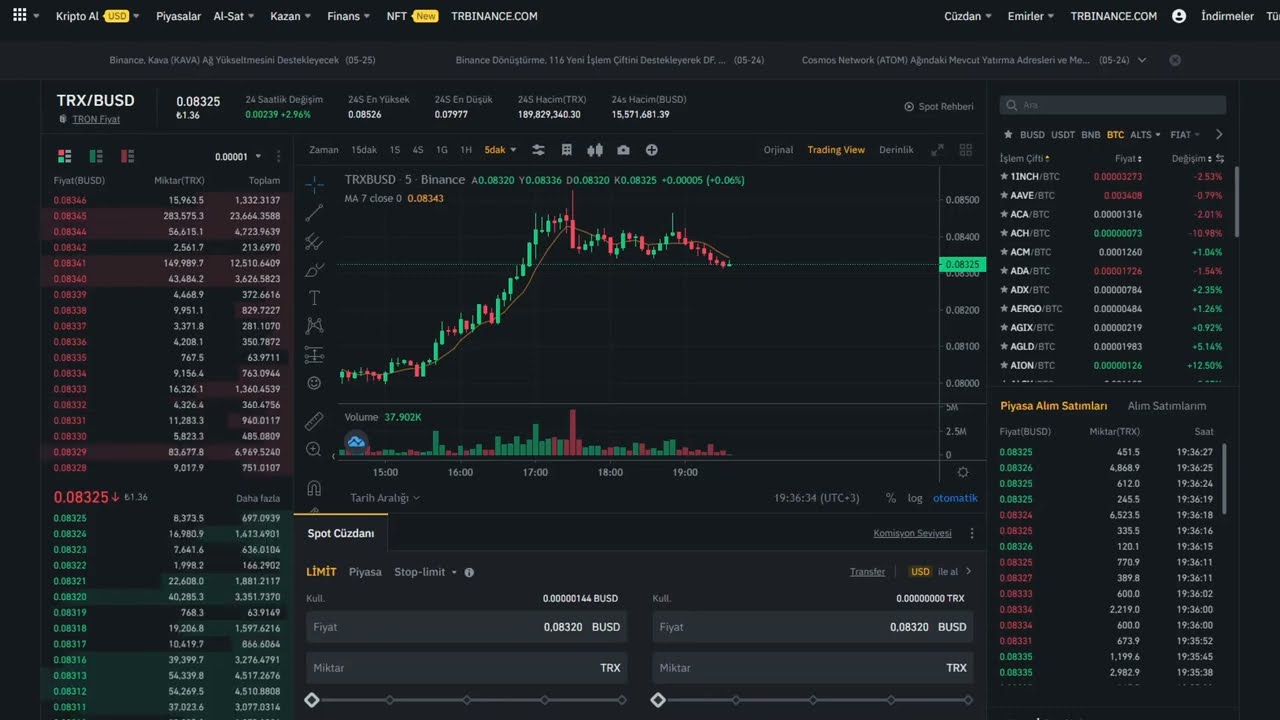Select the brush drawing tool
Image resolution: width=1280 pixels, height=720 pixels.
pyautogui.click(x=314, y=269)
